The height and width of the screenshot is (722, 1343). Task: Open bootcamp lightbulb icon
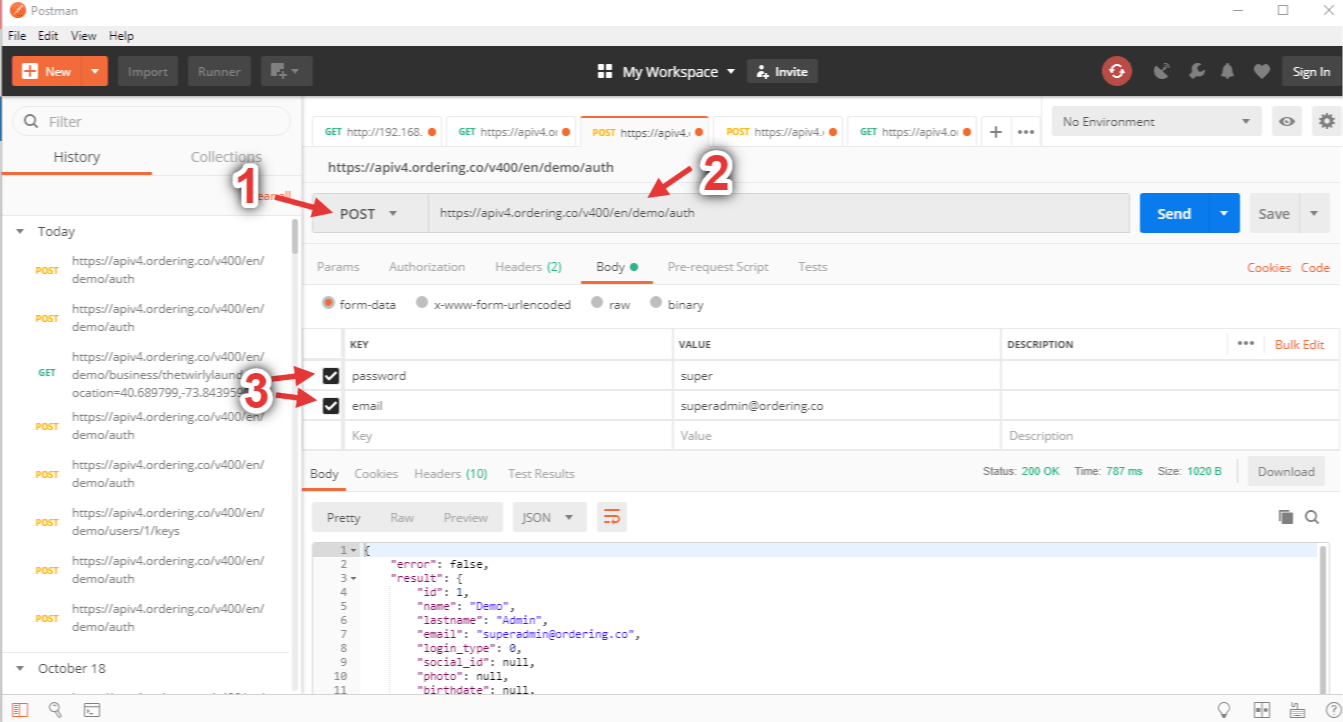[1223, 710]
